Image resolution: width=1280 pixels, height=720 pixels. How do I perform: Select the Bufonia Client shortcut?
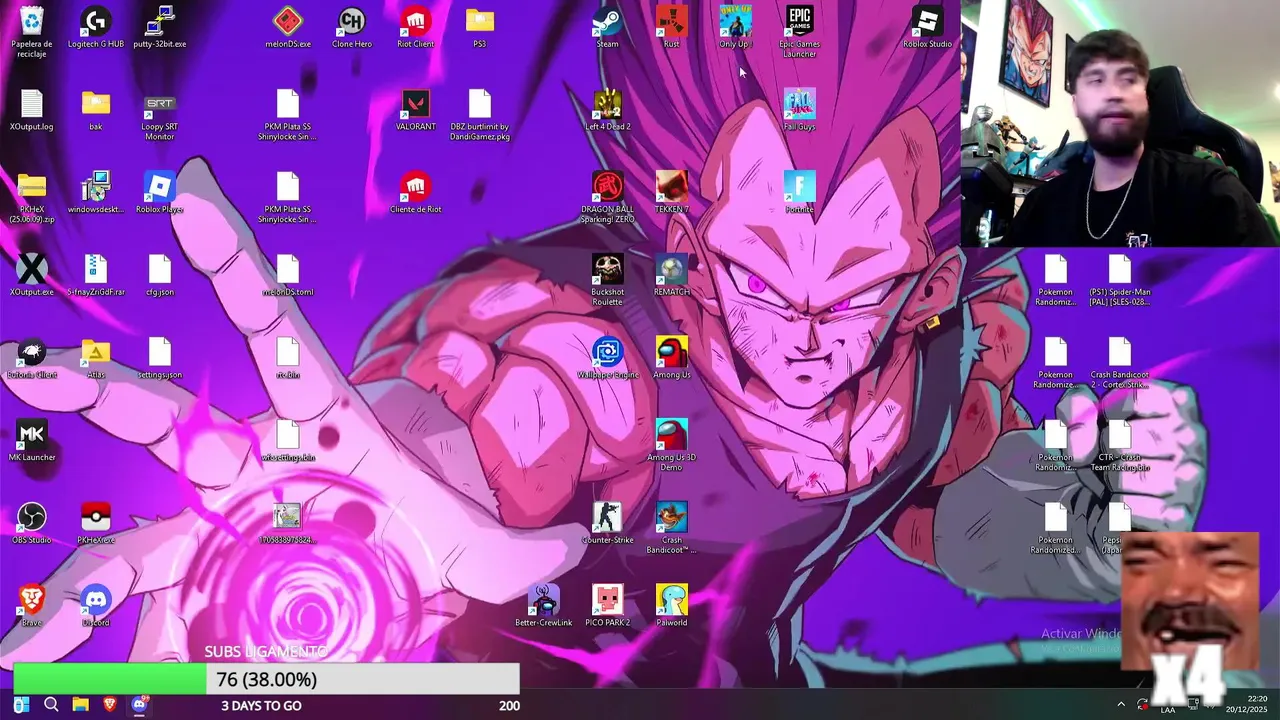pos(32,358)
